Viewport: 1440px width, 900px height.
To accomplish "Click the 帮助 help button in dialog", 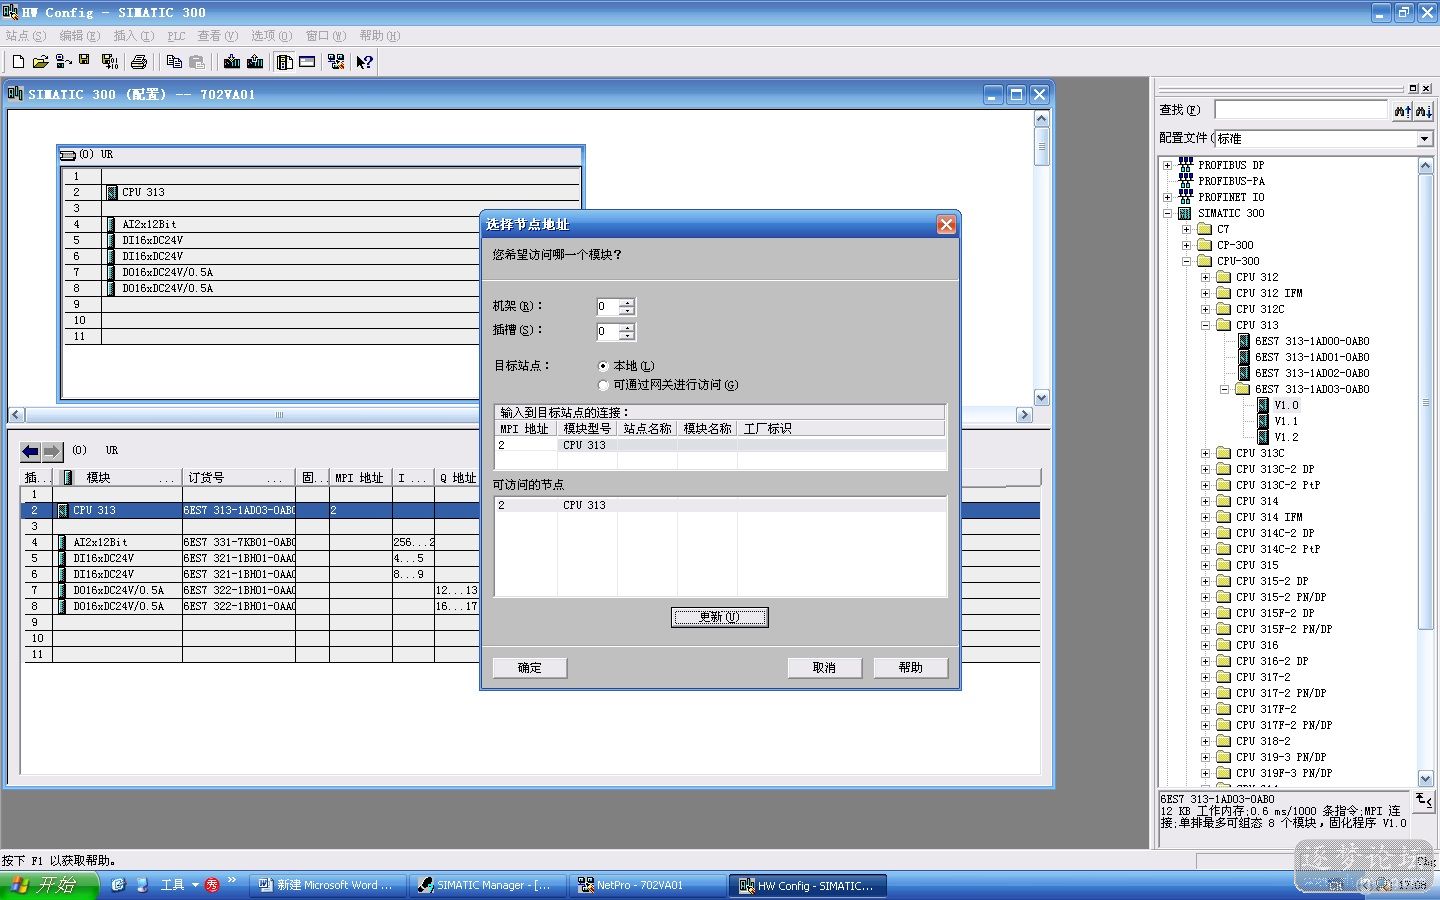I will pos(910,667).
